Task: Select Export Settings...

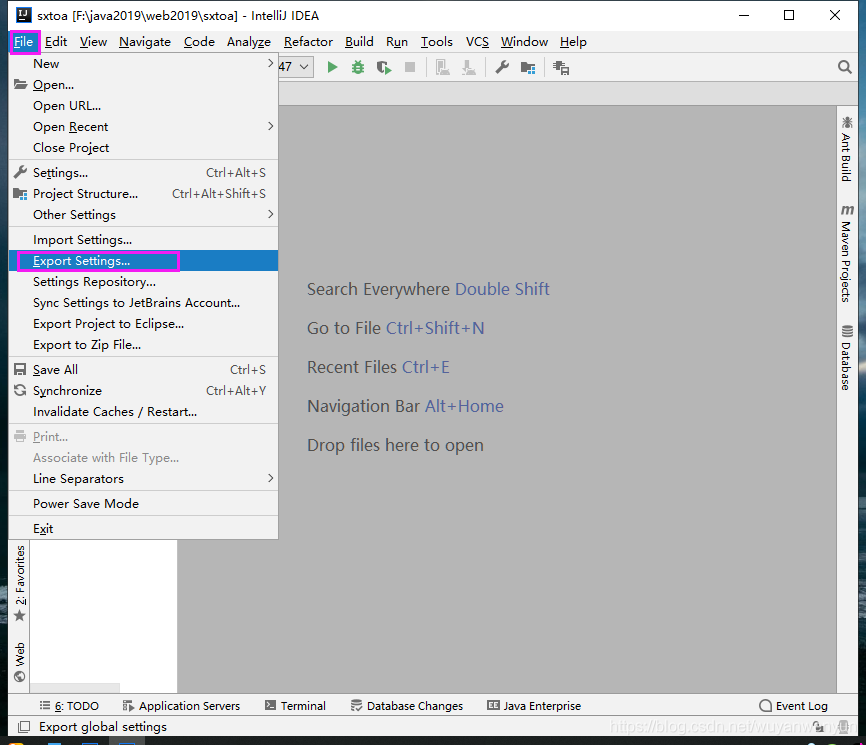Action: [x=144, y=261]
